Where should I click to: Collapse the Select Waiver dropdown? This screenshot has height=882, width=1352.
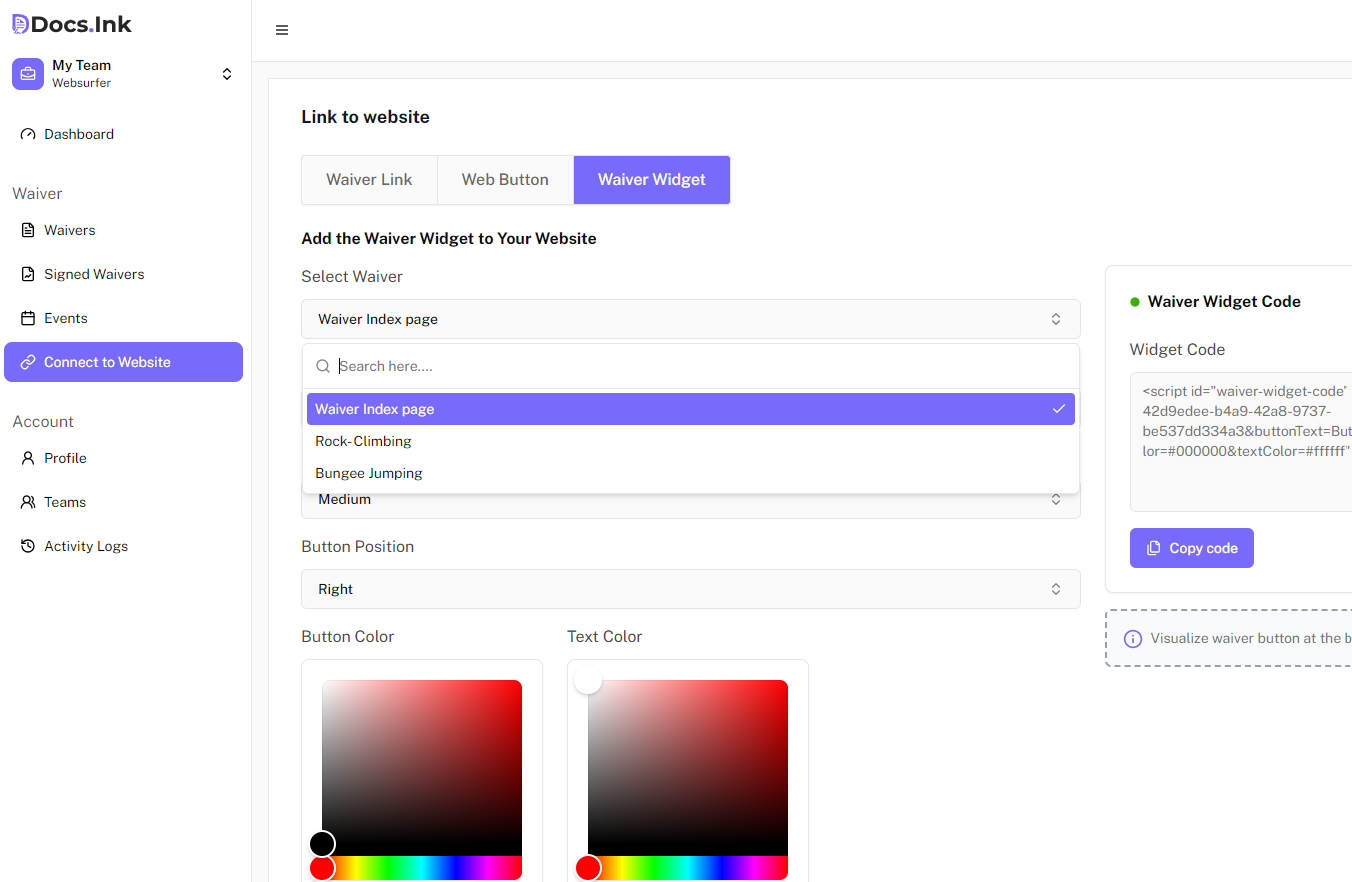[690, 319]
